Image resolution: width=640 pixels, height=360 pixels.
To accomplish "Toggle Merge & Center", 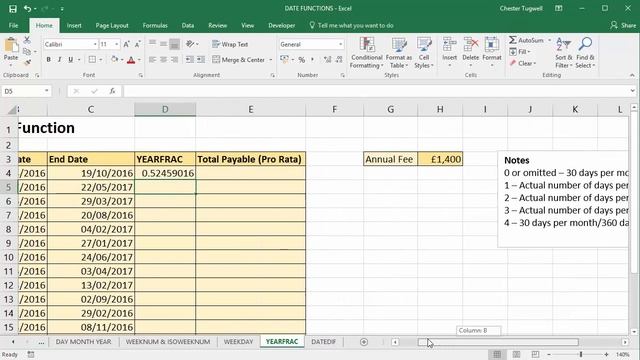I will point(239,60).
